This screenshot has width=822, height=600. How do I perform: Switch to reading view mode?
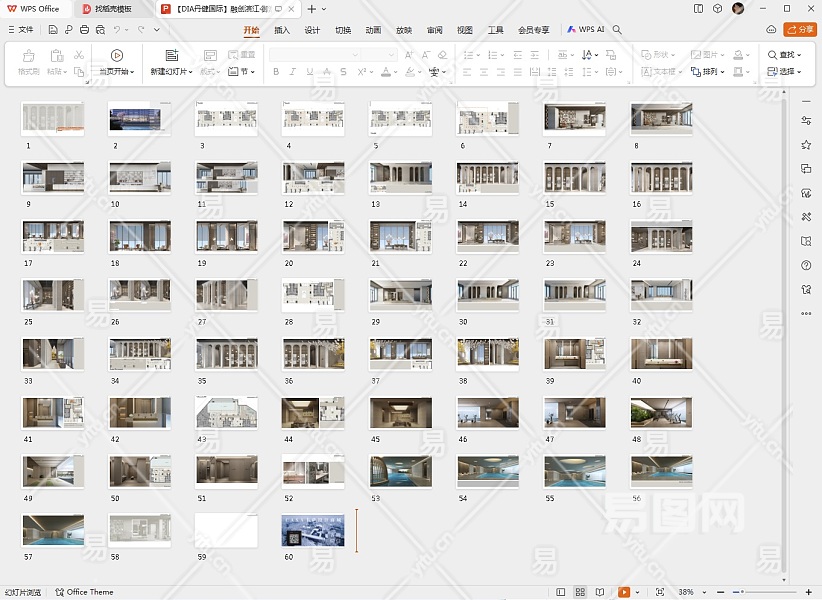coord(600,592)
